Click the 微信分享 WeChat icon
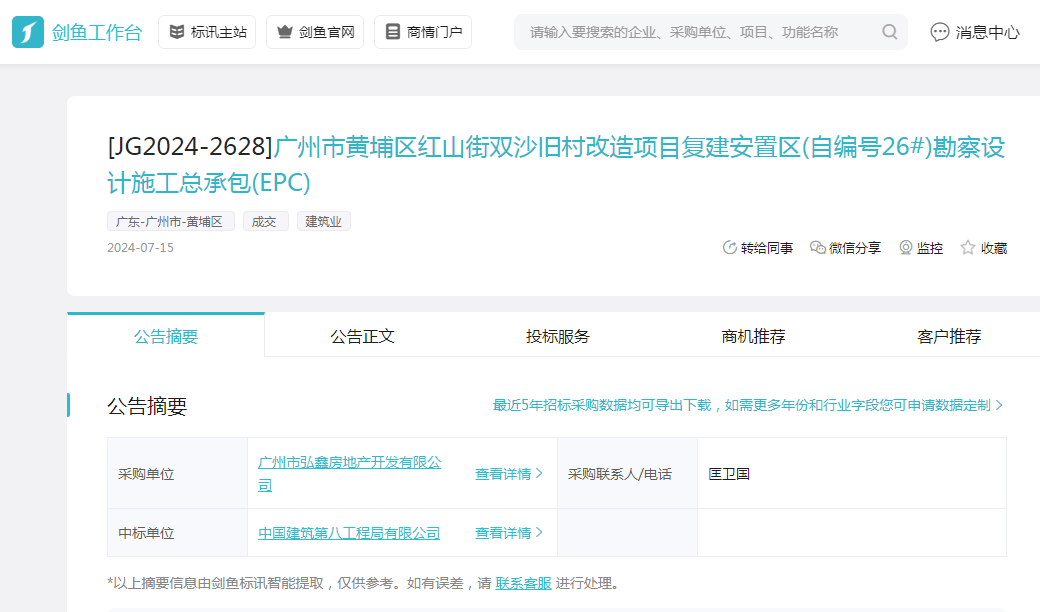 click(818, 248)
